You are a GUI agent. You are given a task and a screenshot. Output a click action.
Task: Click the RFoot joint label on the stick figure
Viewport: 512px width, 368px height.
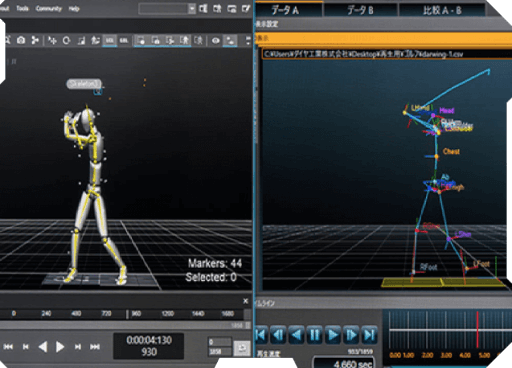click(x=428, y=267)
